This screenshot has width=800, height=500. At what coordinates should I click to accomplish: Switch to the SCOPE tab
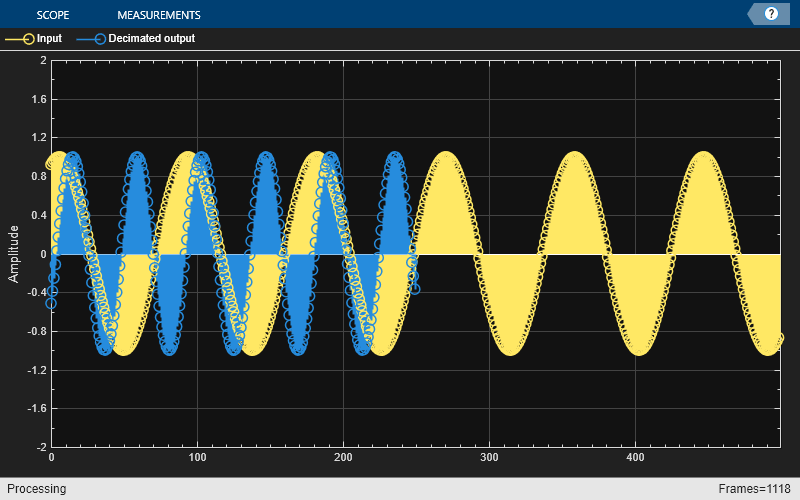[x=54, y=15]
